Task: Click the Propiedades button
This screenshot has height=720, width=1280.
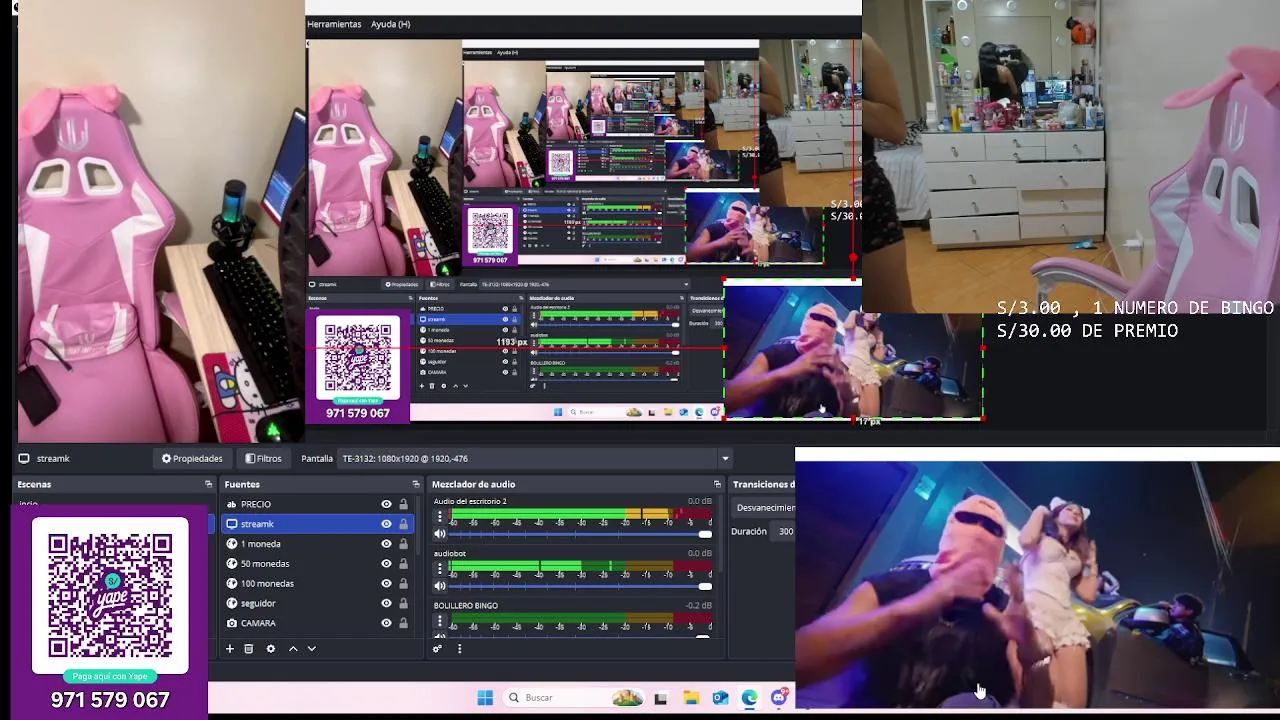Action: [192, 458]
